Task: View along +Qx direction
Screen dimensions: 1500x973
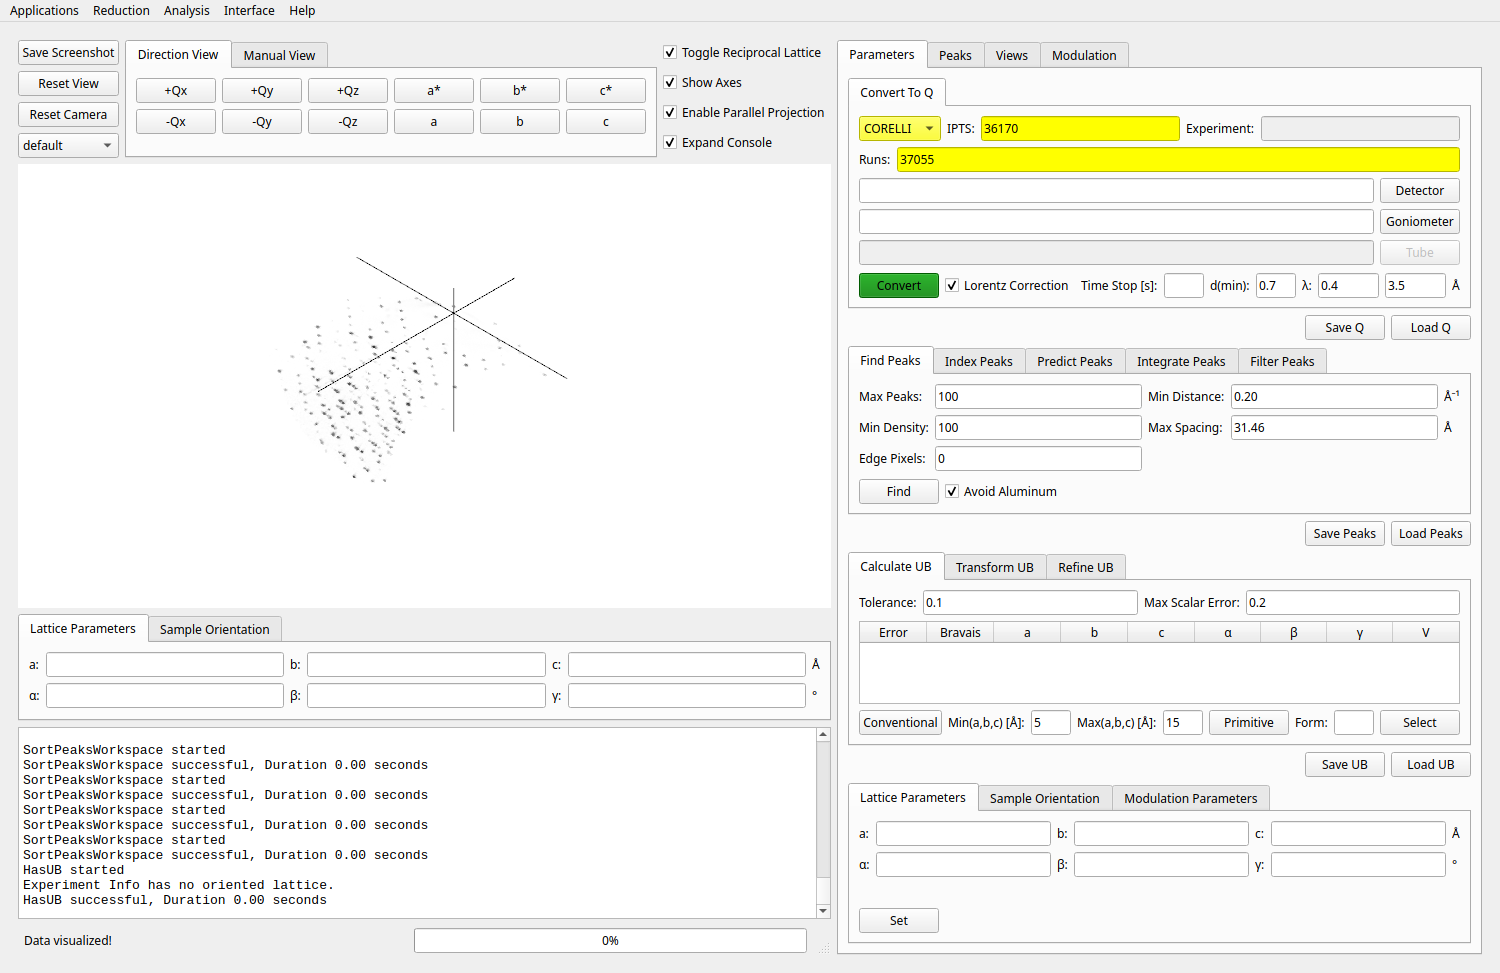Action: tap(176, 91)
